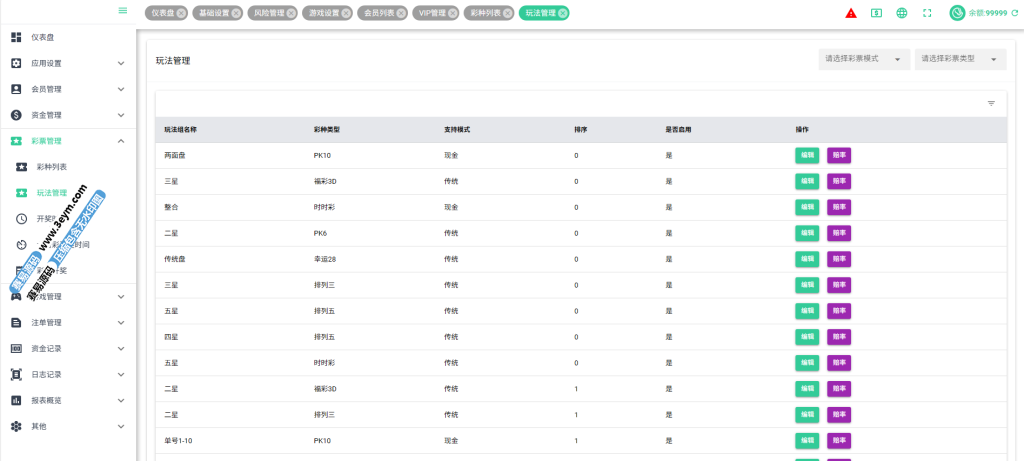The height and width of the screenshot is (461, 1024).
Task: Expand the 会员管理 sidebar menu
Action: (68, 89)
